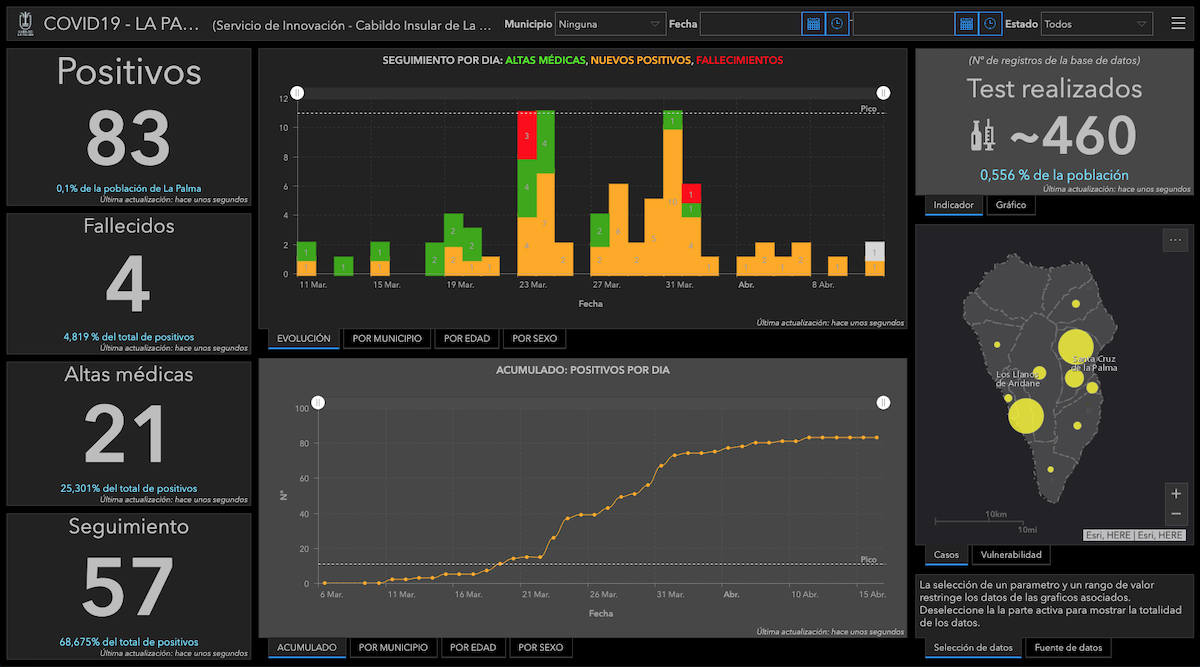Open POR EDAD tab under the accumulated chart

coord(474,648)
